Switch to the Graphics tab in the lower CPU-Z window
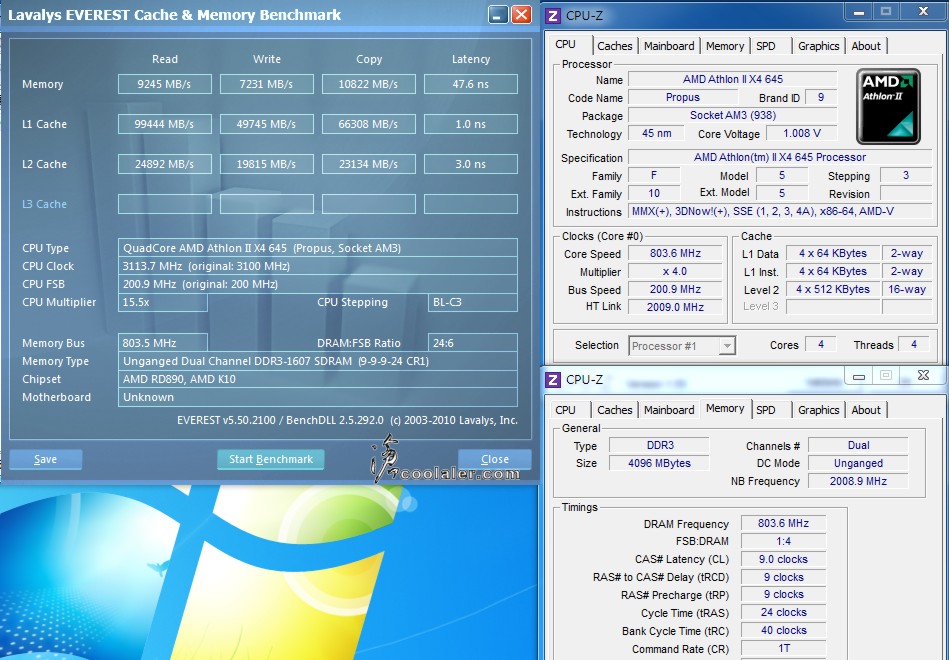 click(818, 410)
